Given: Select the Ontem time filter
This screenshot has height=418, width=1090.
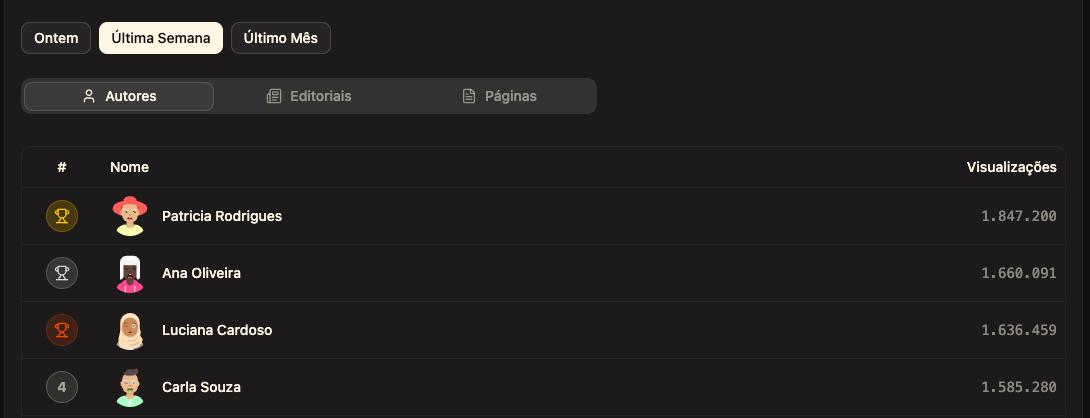Looking at the screenshot, I should (x=56, y=38).
